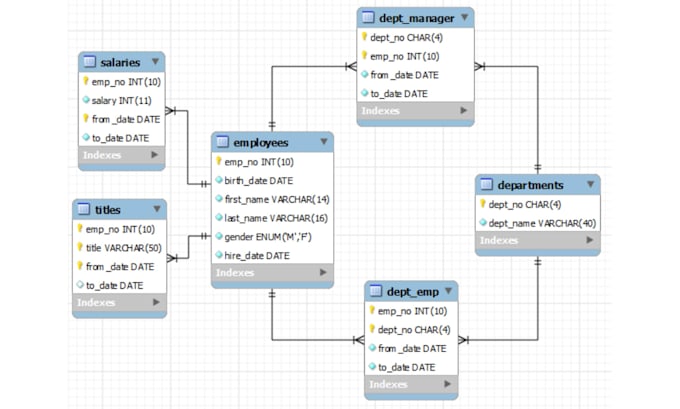Expand Indexes section of departments table
Viewport: 680px width, 409px height.
point(590,239)
